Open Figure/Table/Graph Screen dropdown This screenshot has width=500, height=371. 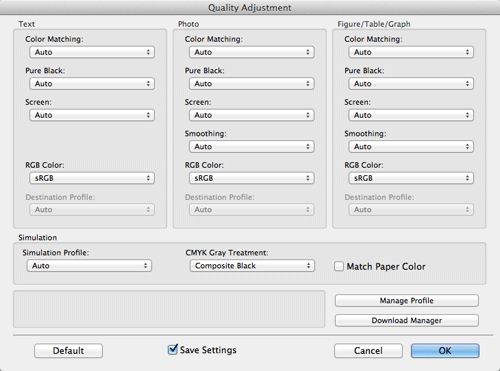click(x=411, y=115)
